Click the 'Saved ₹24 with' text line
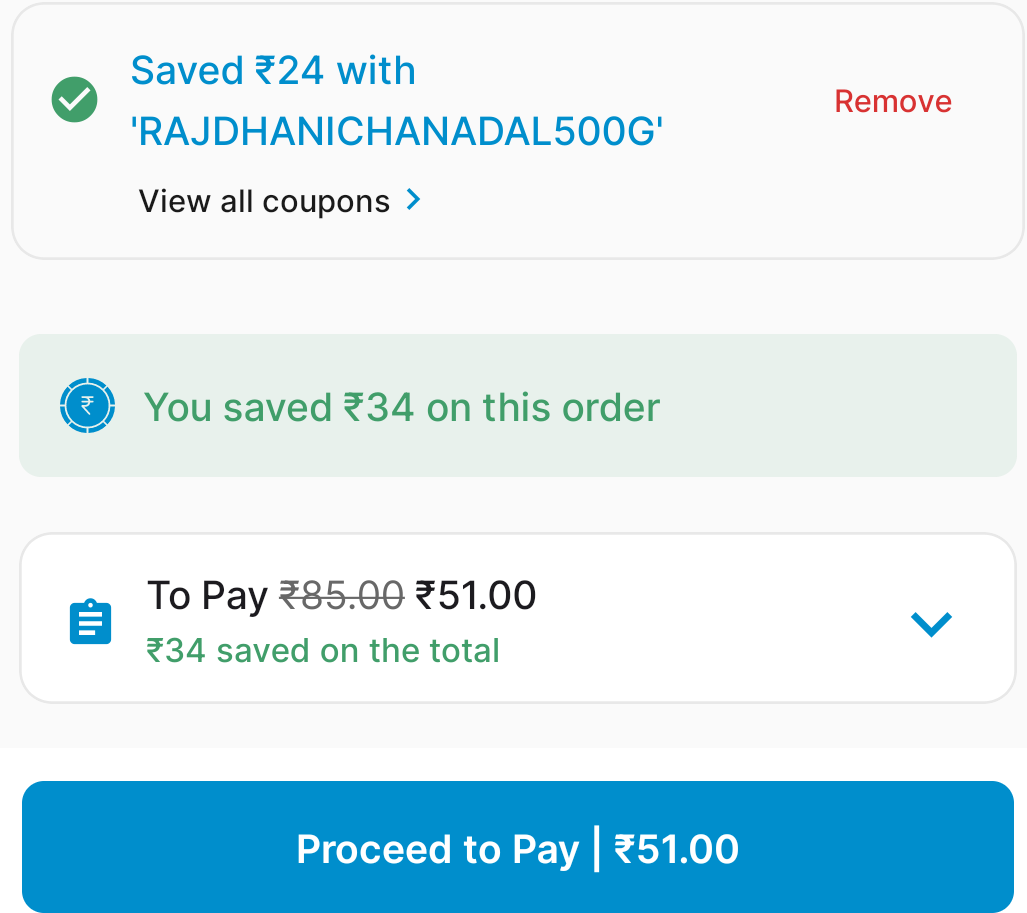The height and width of the screenshot is (913, 1027). click(273, 71)
